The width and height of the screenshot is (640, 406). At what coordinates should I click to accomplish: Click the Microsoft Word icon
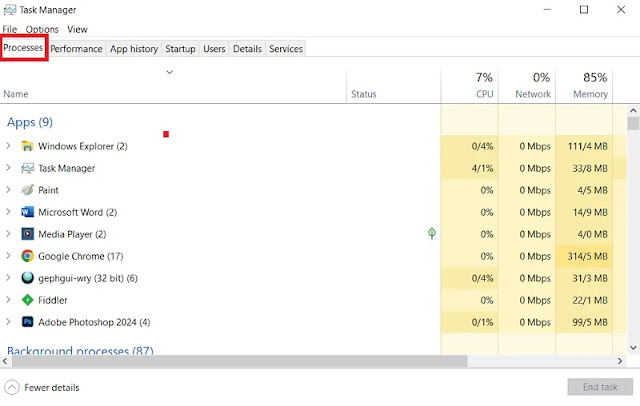tap(27, 212)
